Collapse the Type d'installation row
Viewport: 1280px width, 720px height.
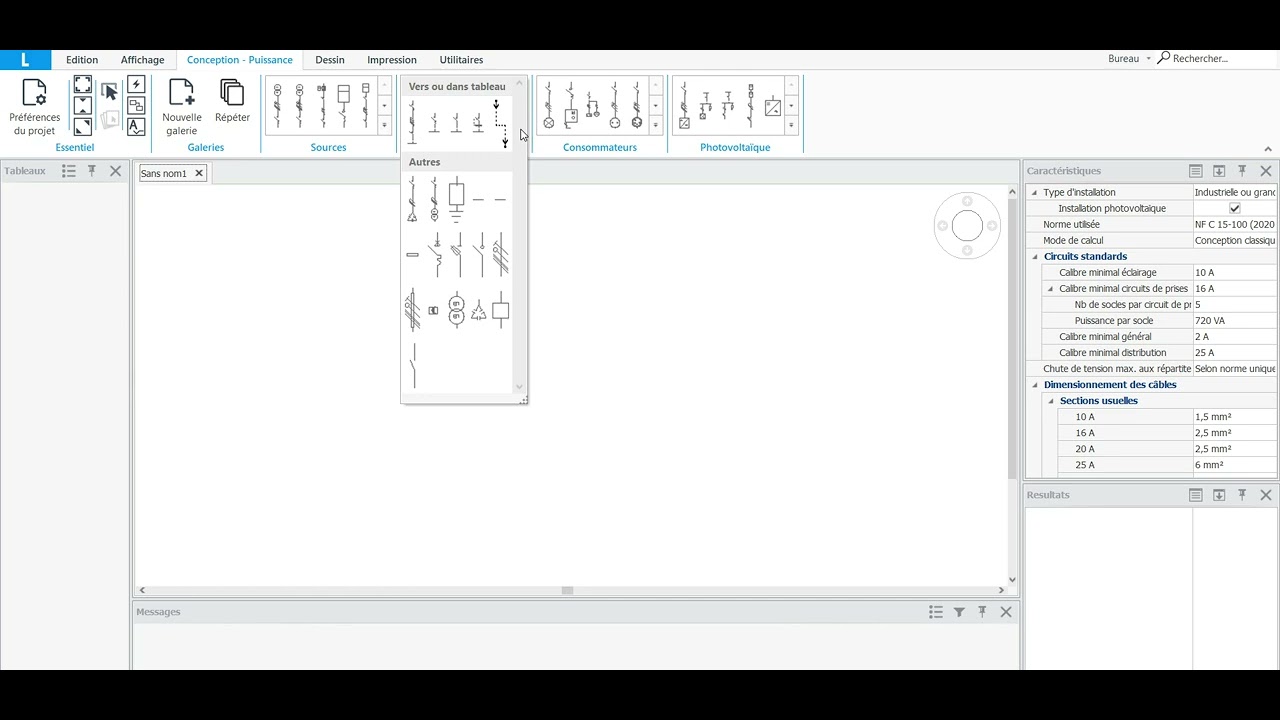[x=1035, y=193]
